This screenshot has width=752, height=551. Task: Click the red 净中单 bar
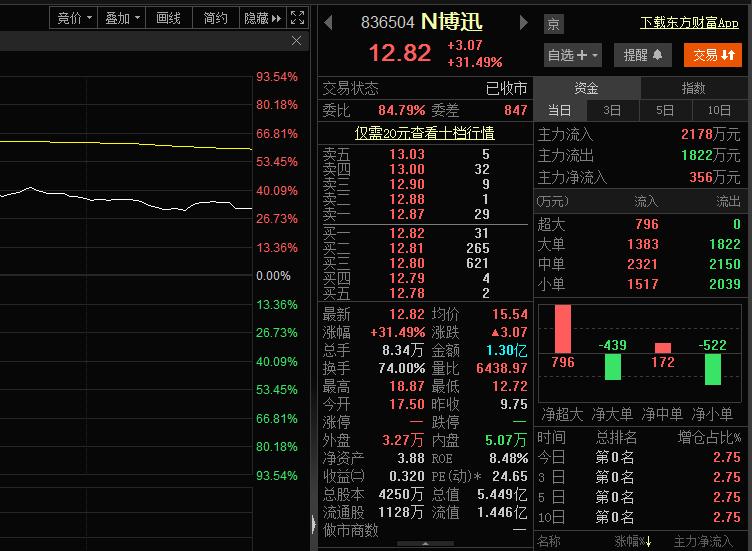pyautogui.click(x=662, y=348)
